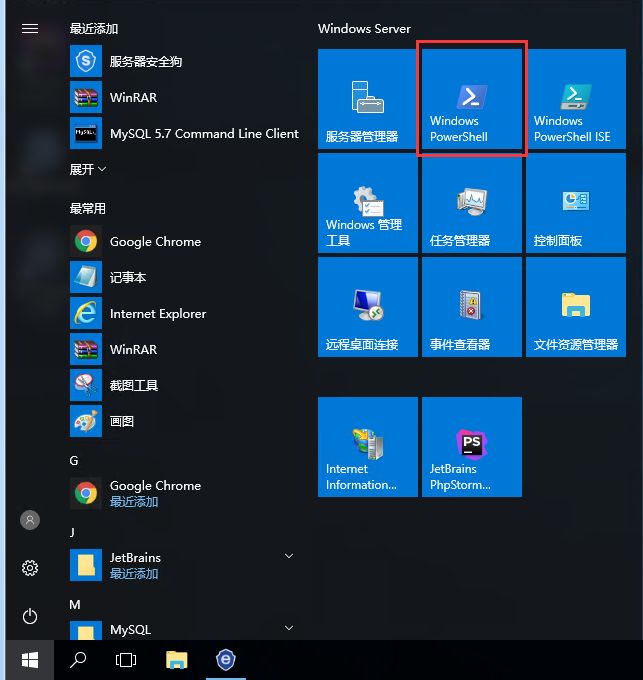Open the 控制面板 tile
Viewport: 643px width, 680px height.
click(576, 203)
